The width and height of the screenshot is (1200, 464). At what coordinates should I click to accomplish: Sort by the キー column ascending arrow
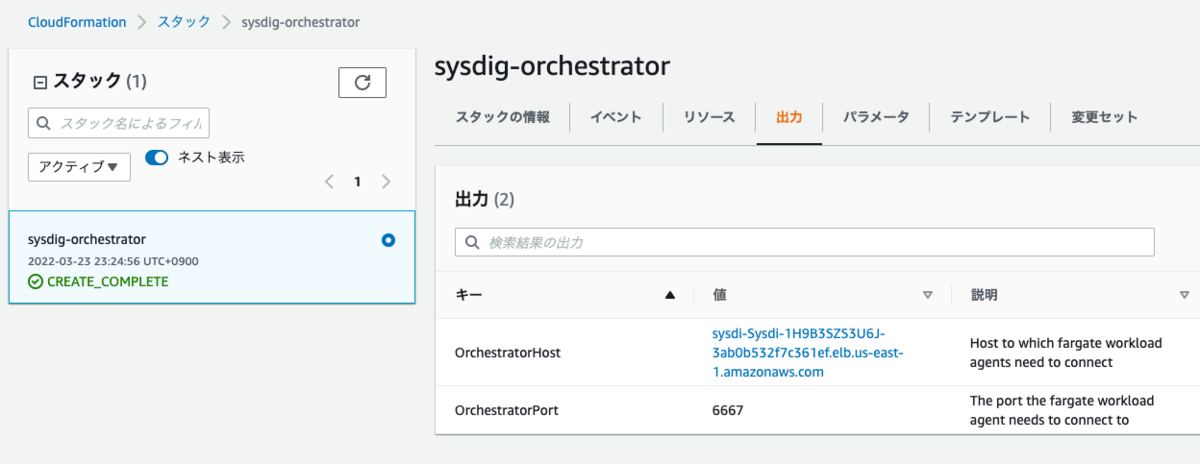pos(670,295)
